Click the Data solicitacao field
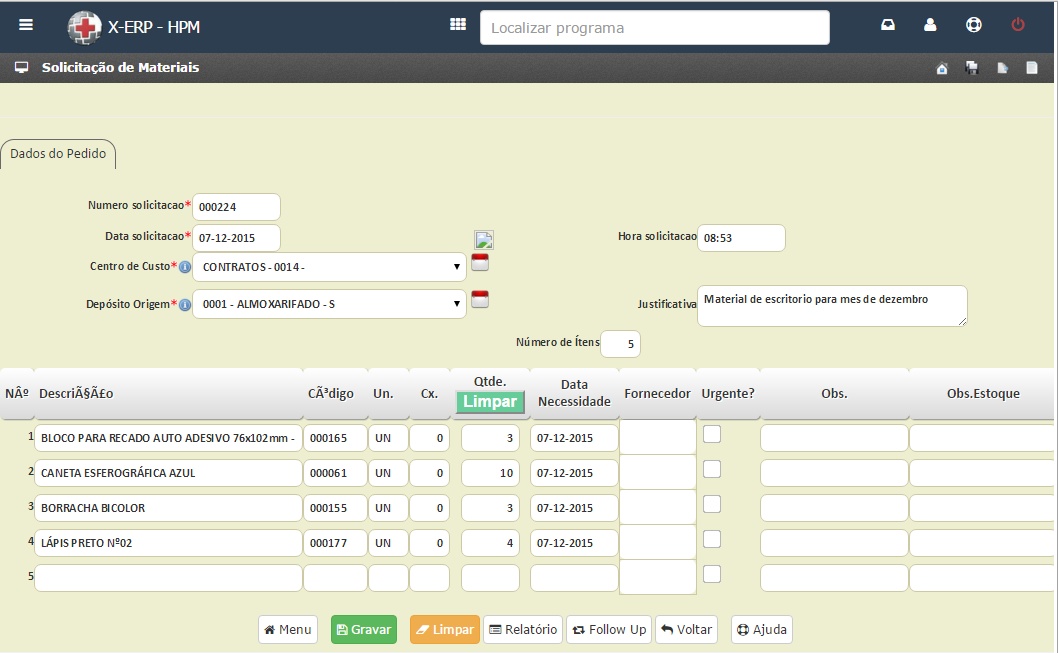The width and height of the screenshot is (1058, 653). 236,238
